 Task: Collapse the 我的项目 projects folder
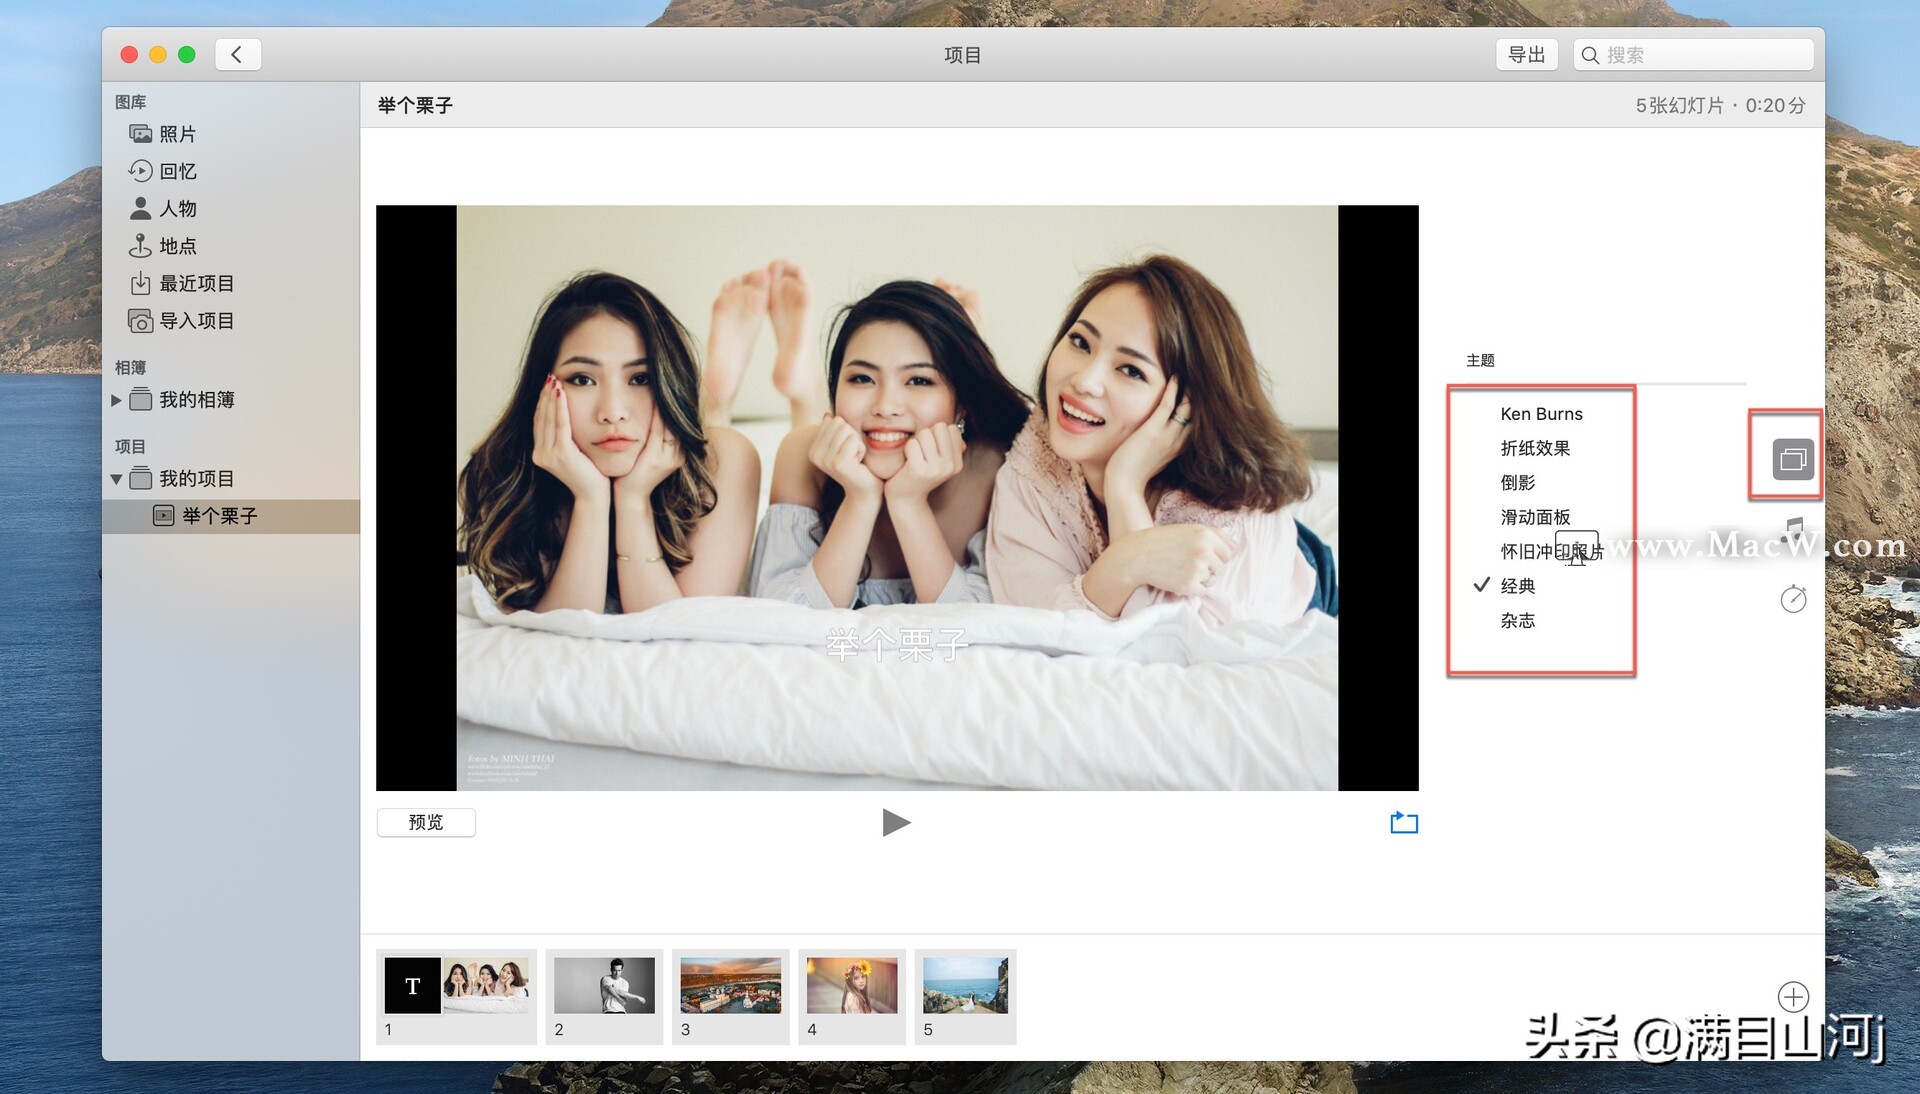116,479
